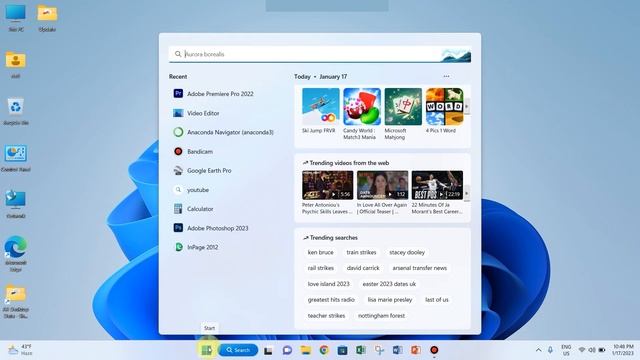Open File Explorer from the taskbar
The image size is (640, 360).
(305, 350)
